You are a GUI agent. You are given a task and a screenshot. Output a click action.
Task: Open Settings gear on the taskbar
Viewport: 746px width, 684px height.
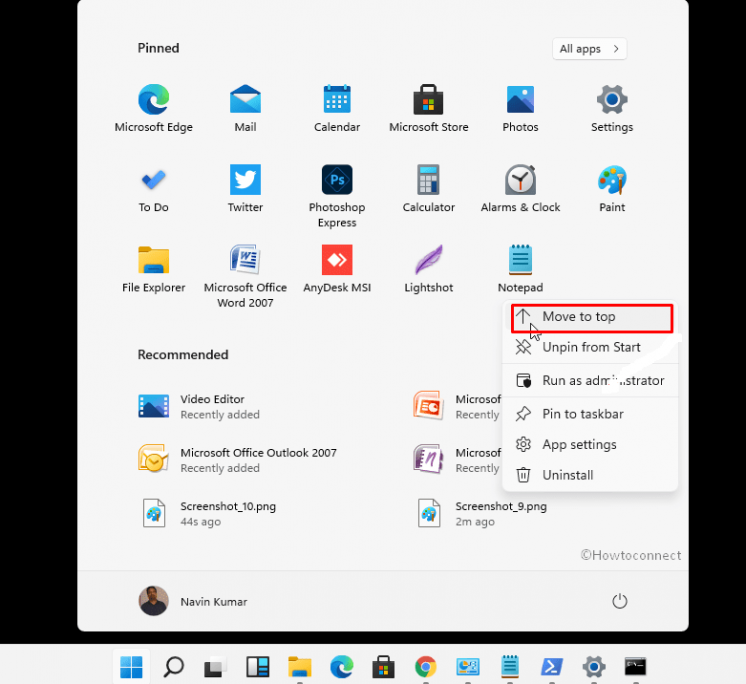point(594,666)
